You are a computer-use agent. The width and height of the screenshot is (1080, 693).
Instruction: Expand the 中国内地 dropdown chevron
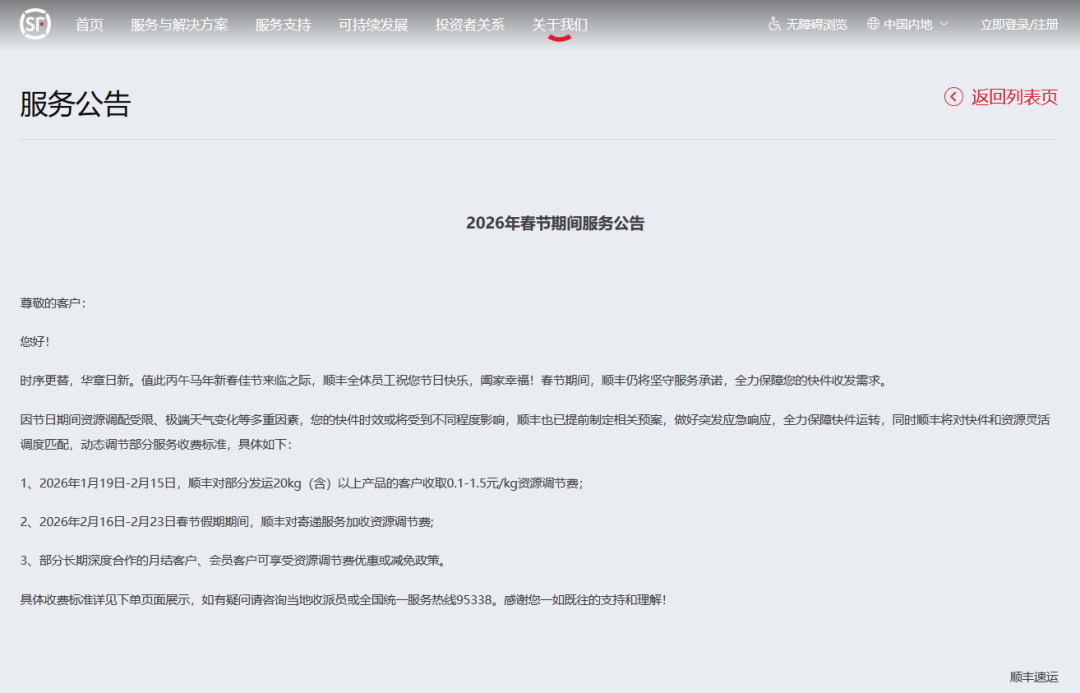pyautogui.click(x=944, y=24)
